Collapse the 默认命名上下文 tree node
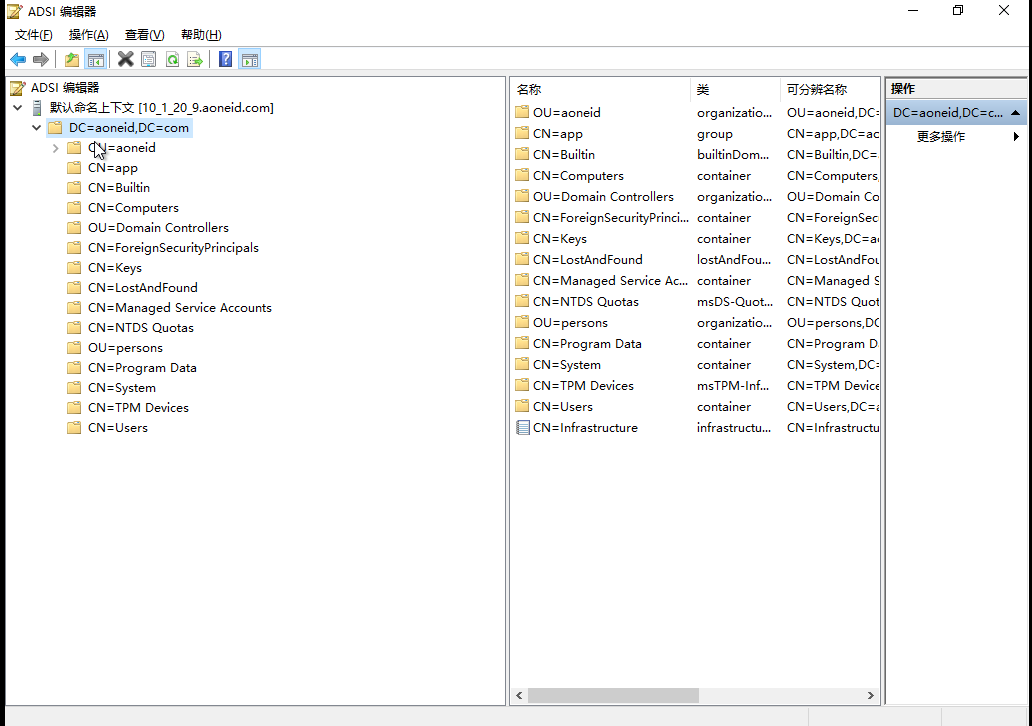Screen dimensions: 1032x726 pos(18,108)
